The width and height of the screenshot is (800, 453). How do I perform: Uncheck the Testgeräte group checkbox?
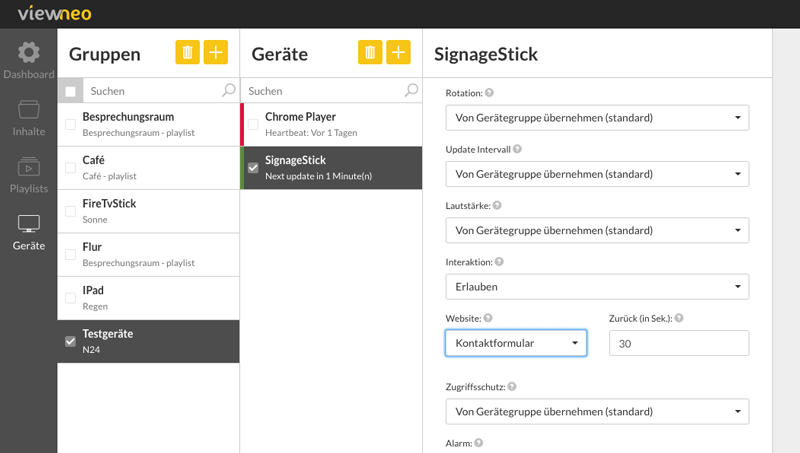tap(70, 341)
